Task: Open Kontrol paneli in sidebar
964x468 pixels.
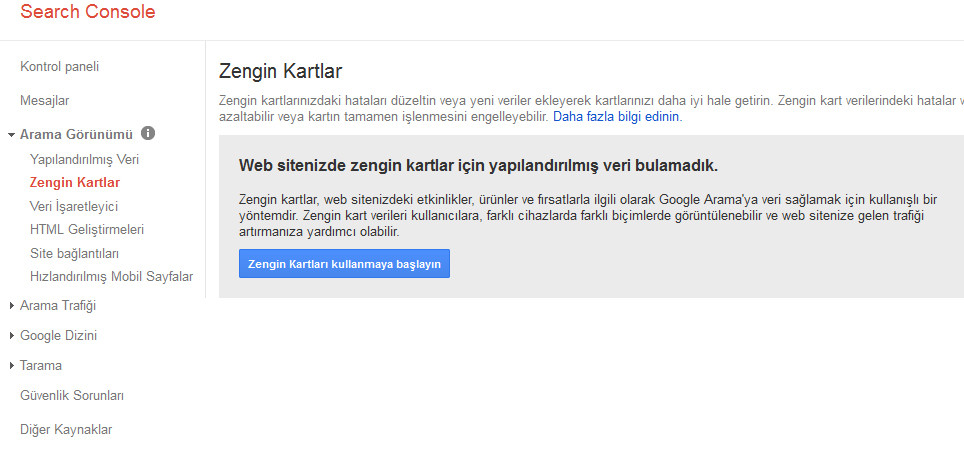Action: pyautogui.click(x=60, y=66)
